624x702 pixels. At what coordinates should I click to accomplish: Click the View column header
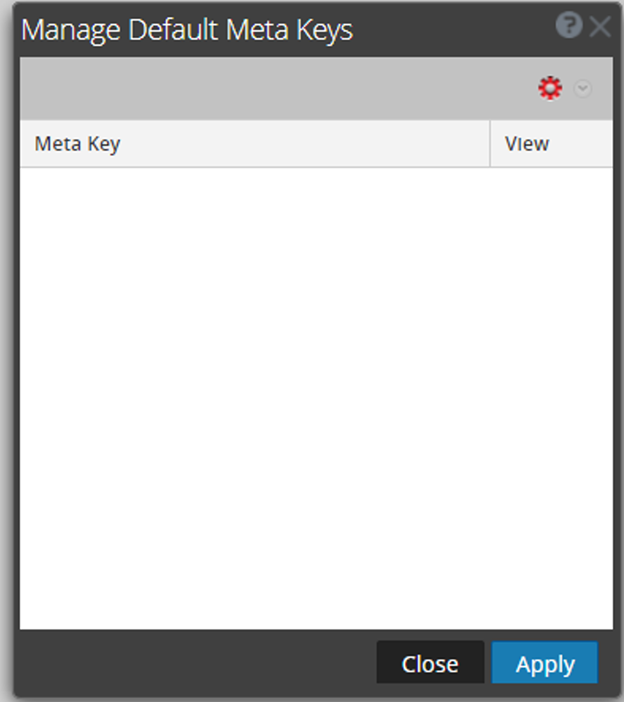coord(551,144)
